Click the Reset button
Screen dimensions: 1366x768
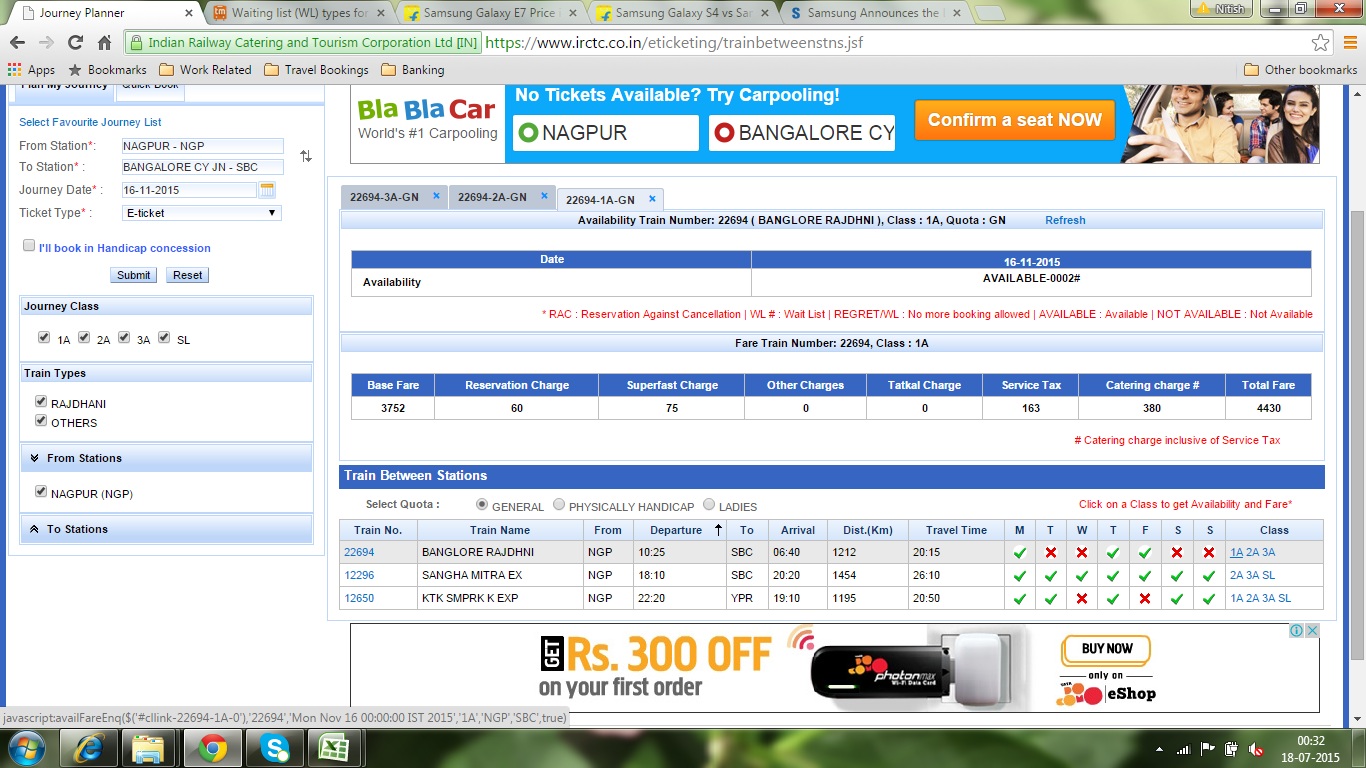pos(187,275)
